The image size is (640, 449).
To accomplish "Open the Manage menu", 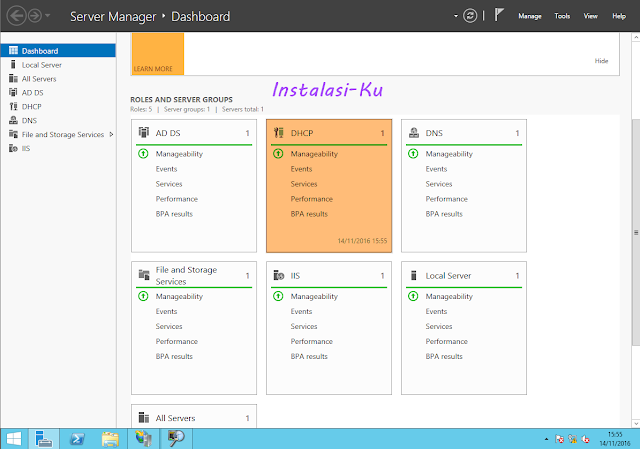I will click(x=530, y=16).
